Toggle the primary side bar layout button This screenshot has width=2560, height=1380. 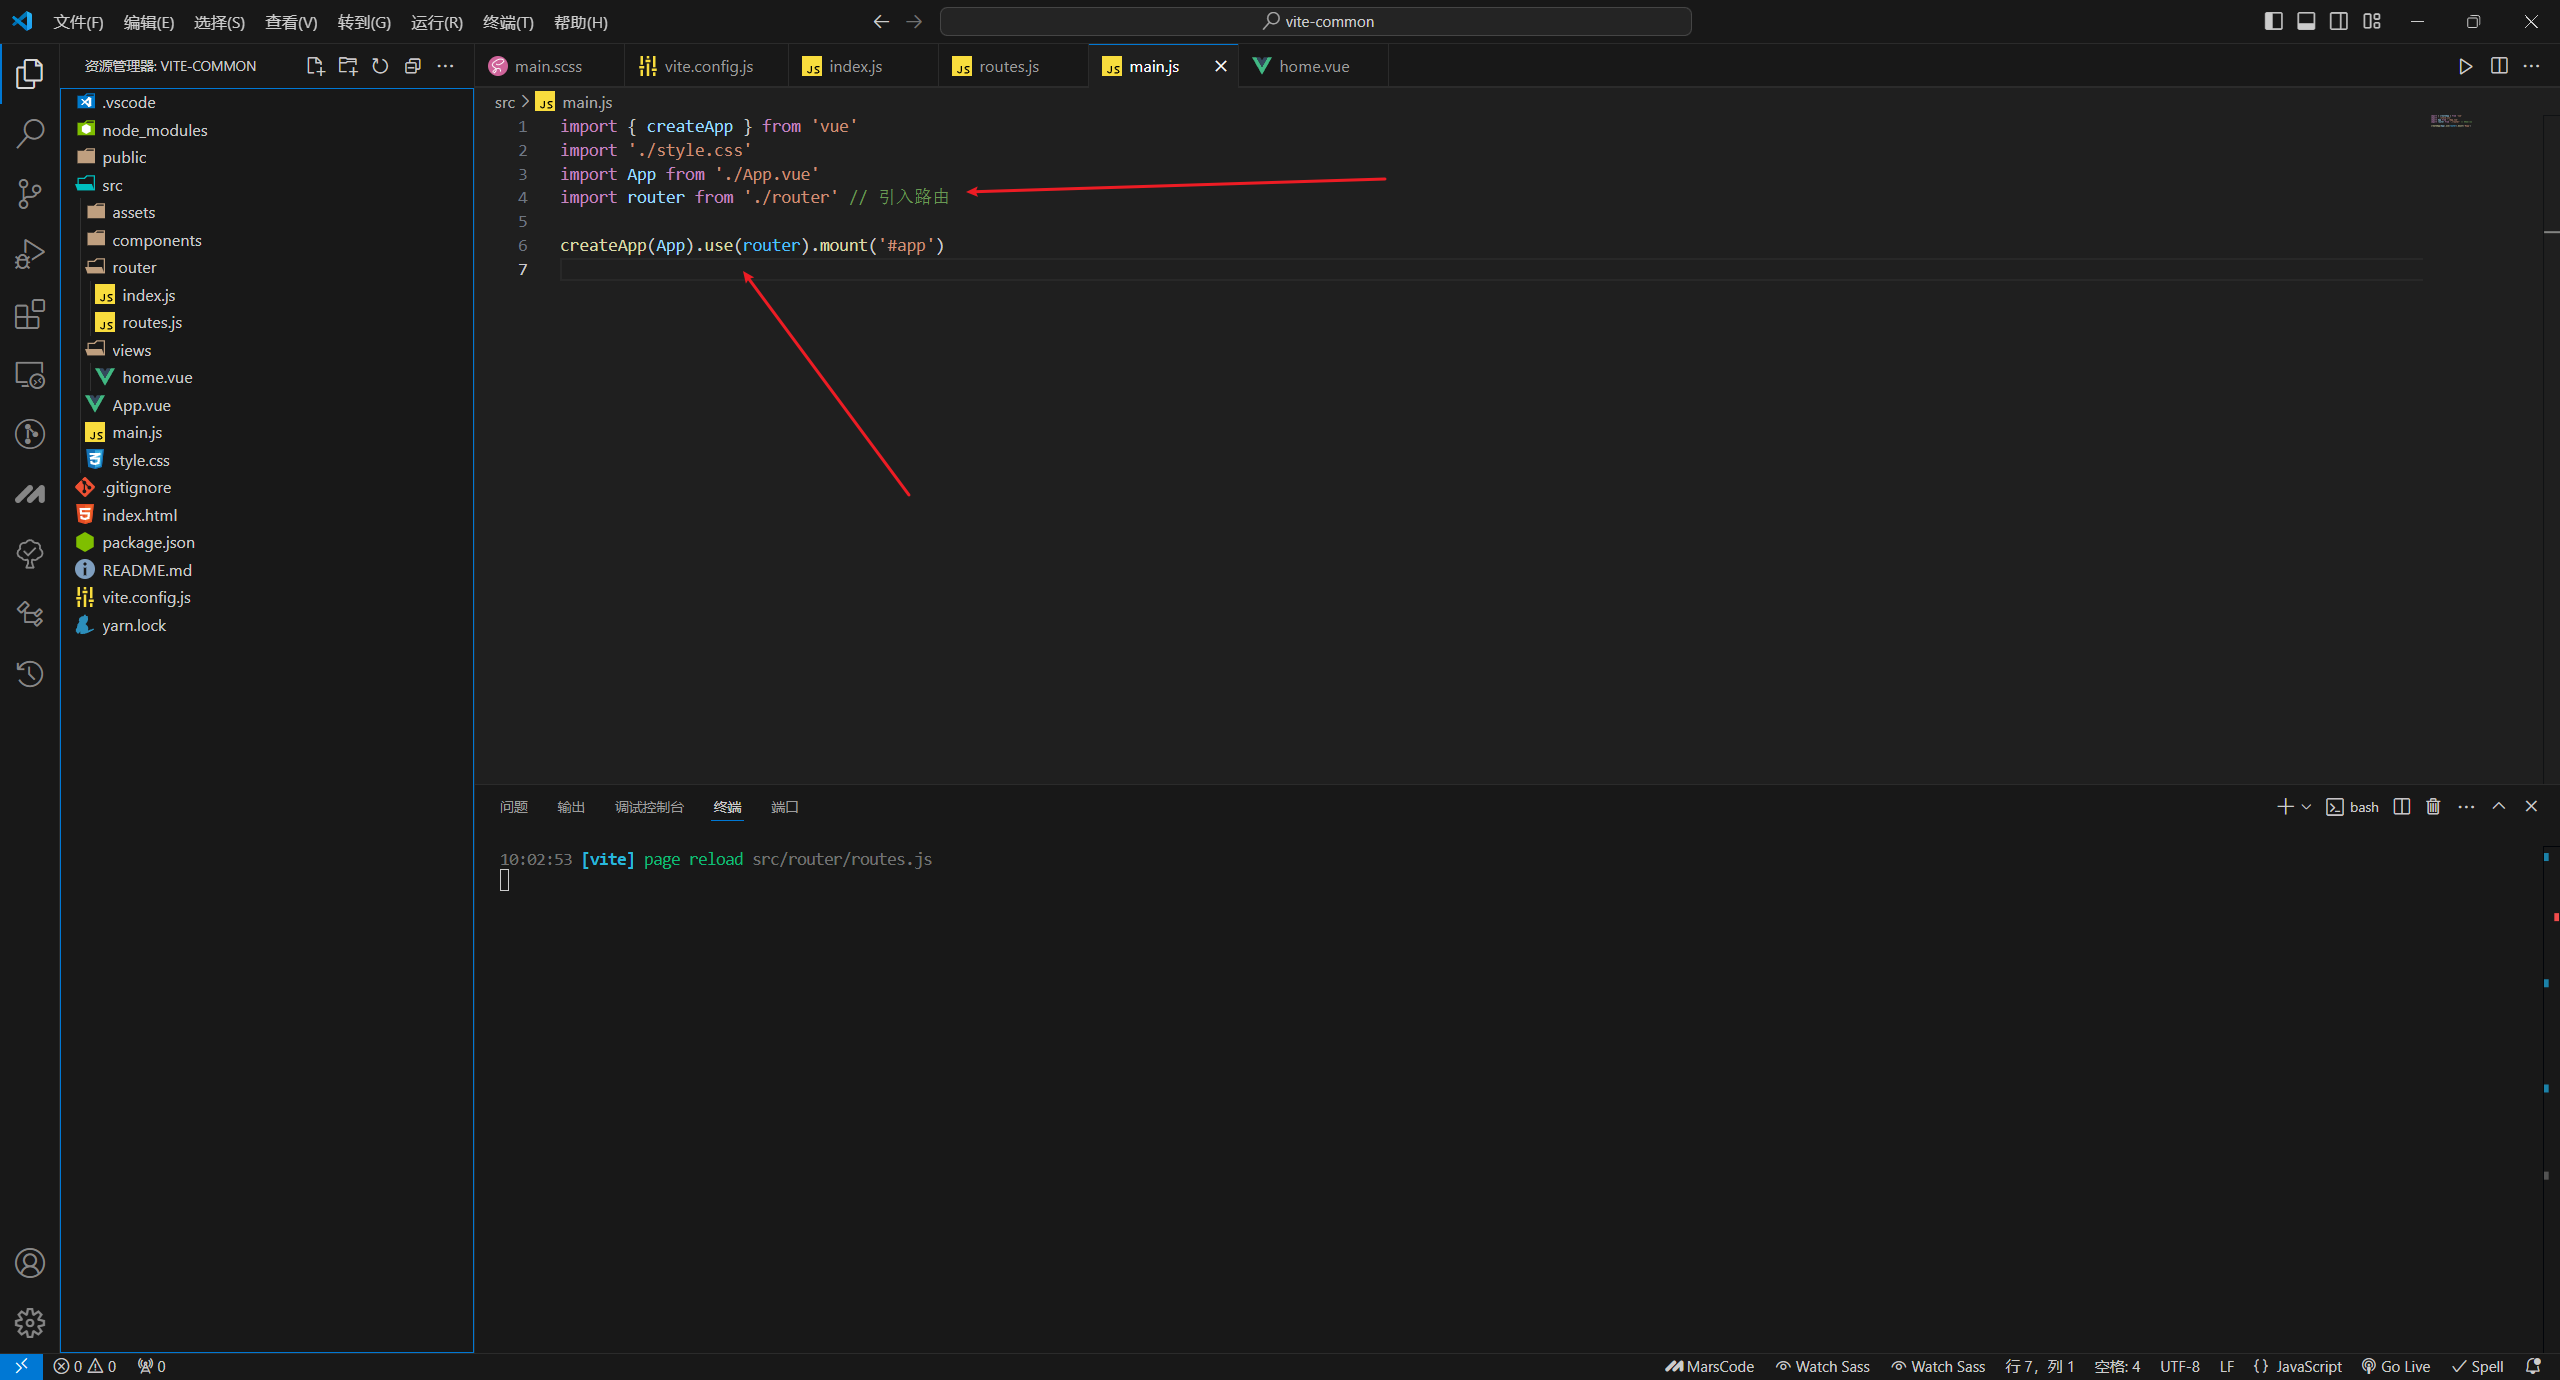point(2273,21)
